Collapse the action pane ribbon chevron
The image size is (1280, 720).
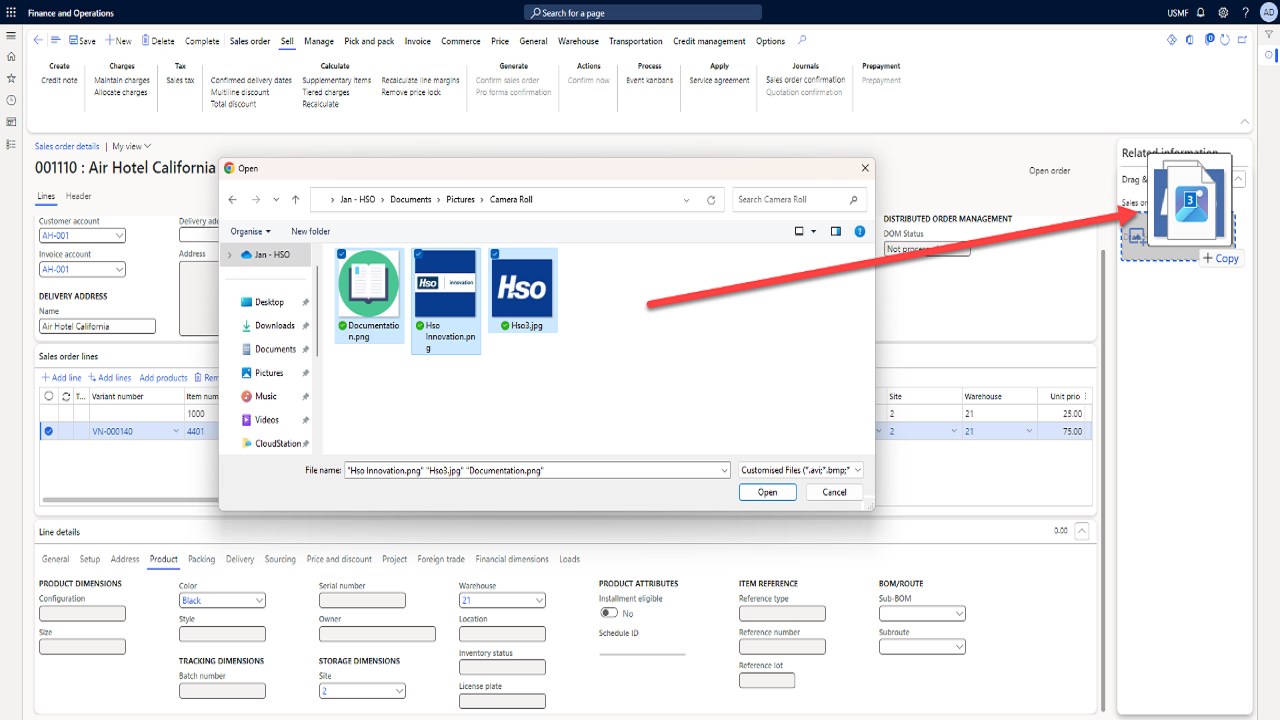point(1245,122)
